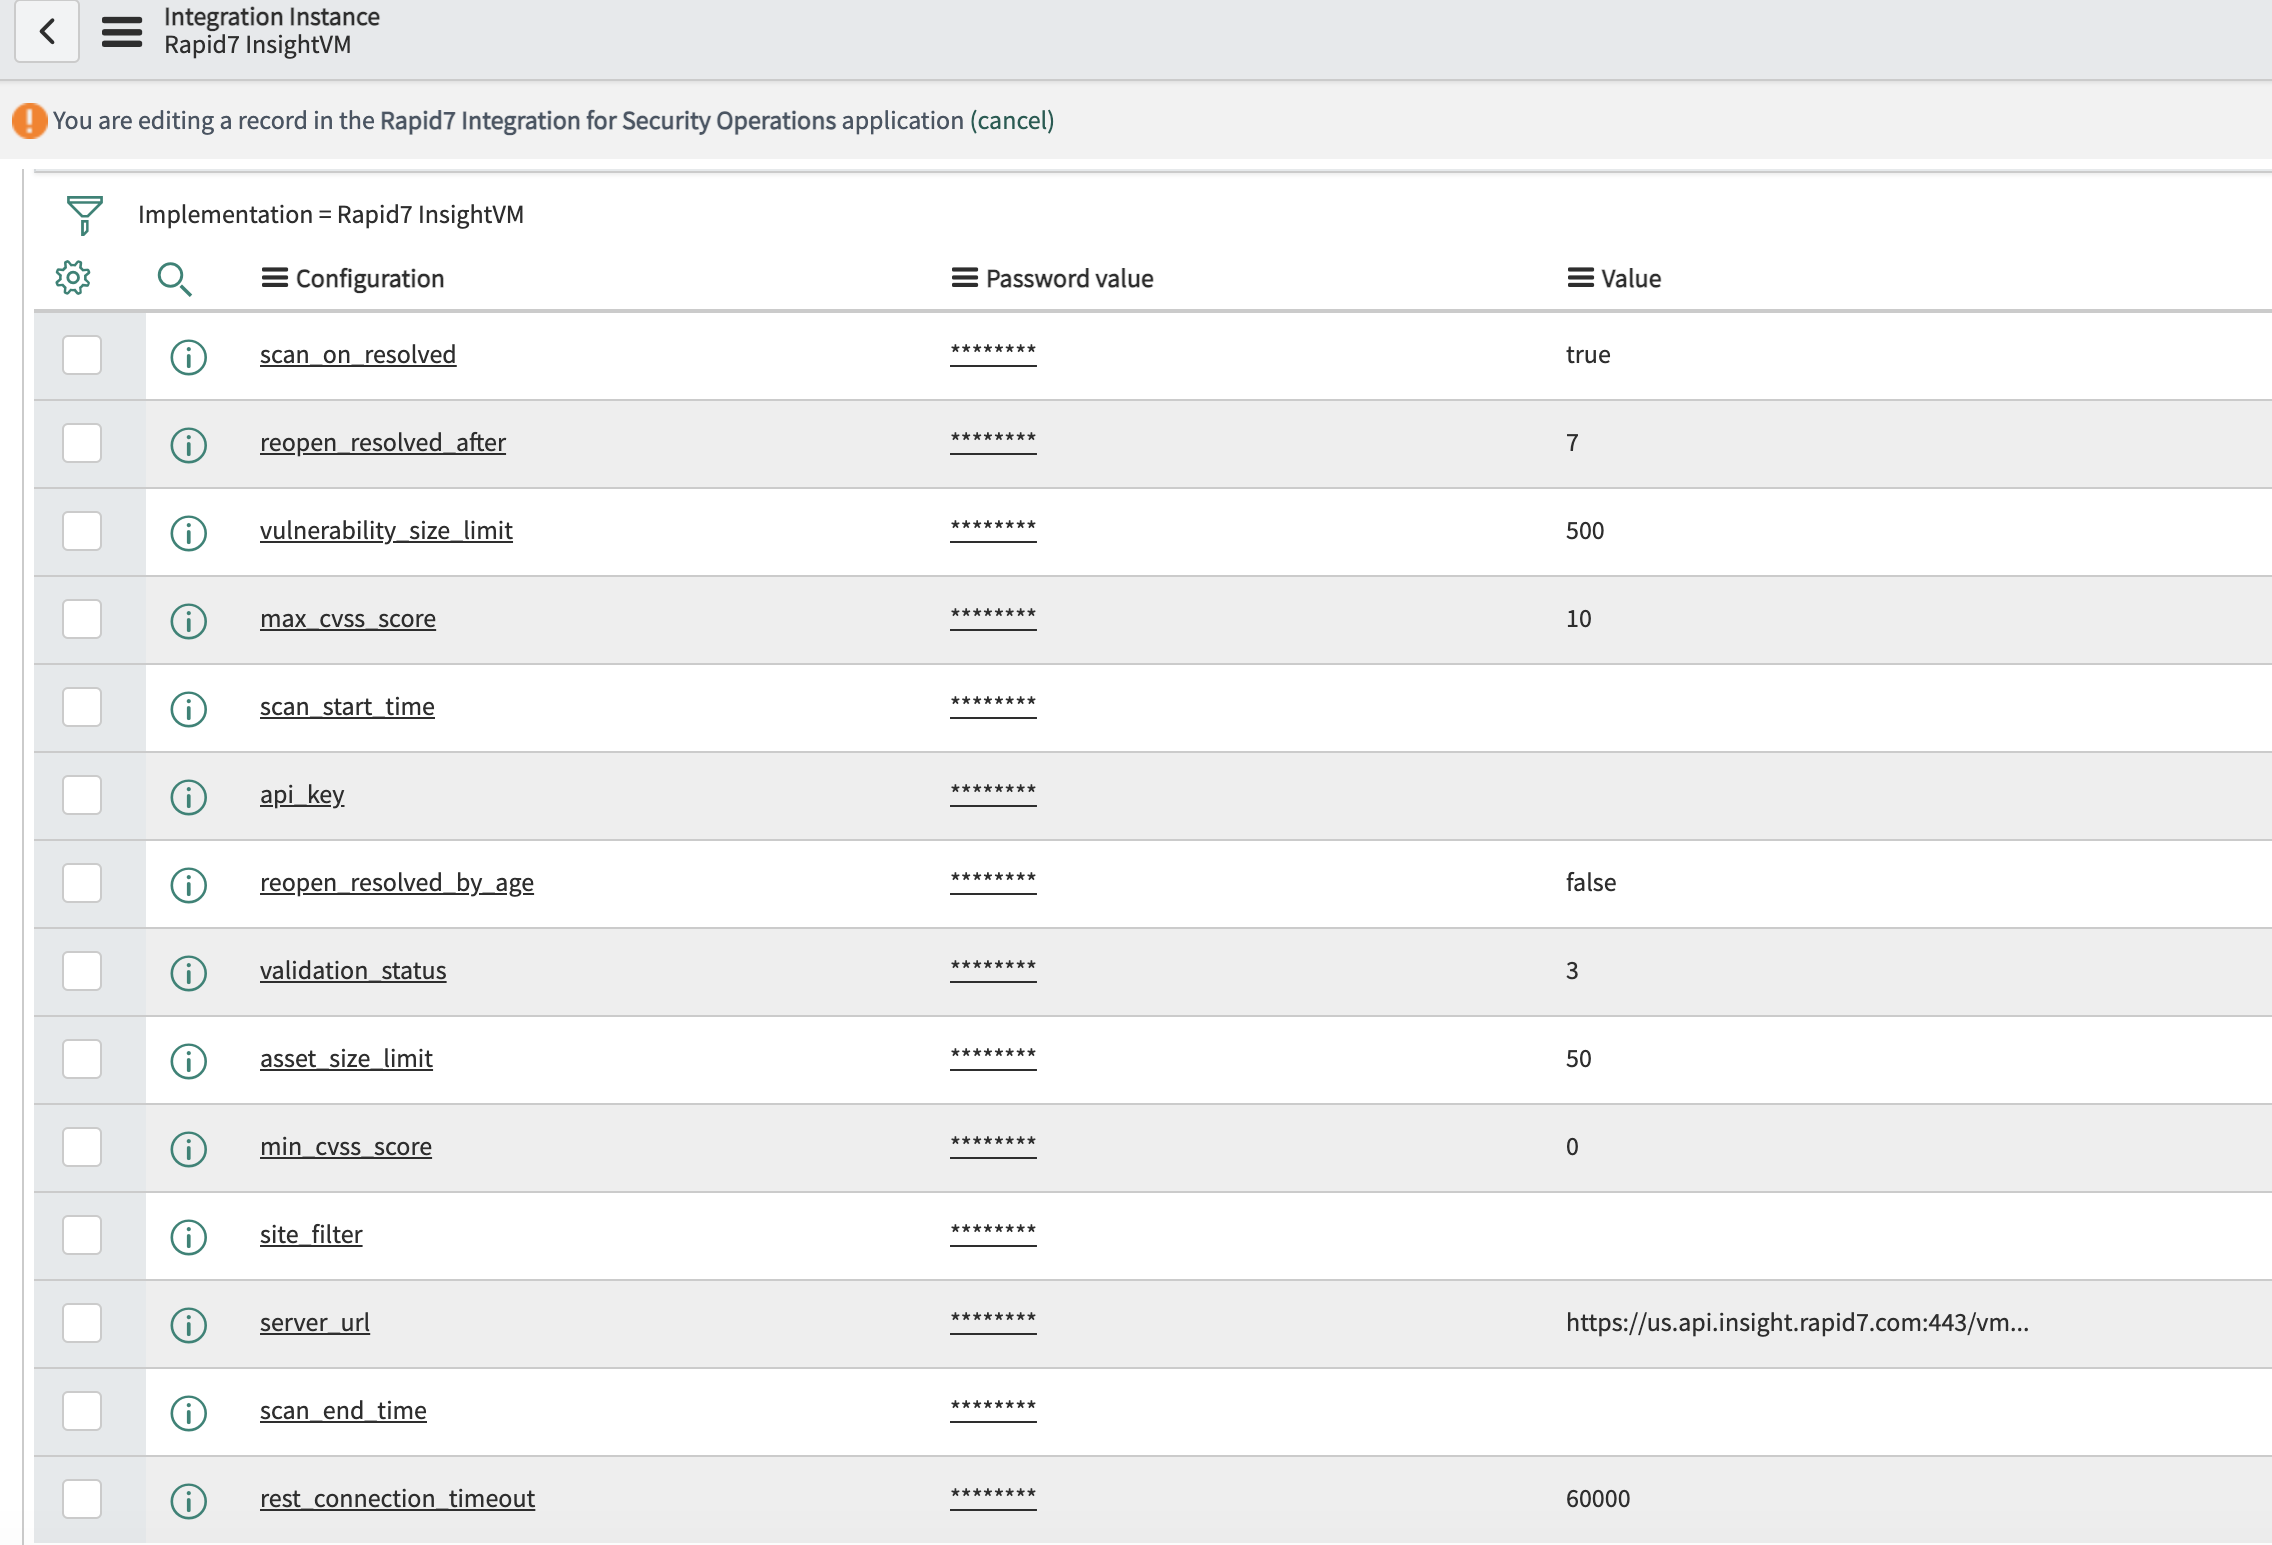The width and height of the screenshot is (2272, 1545).
Task: Open the Value column options menu
Action: 1580,278
